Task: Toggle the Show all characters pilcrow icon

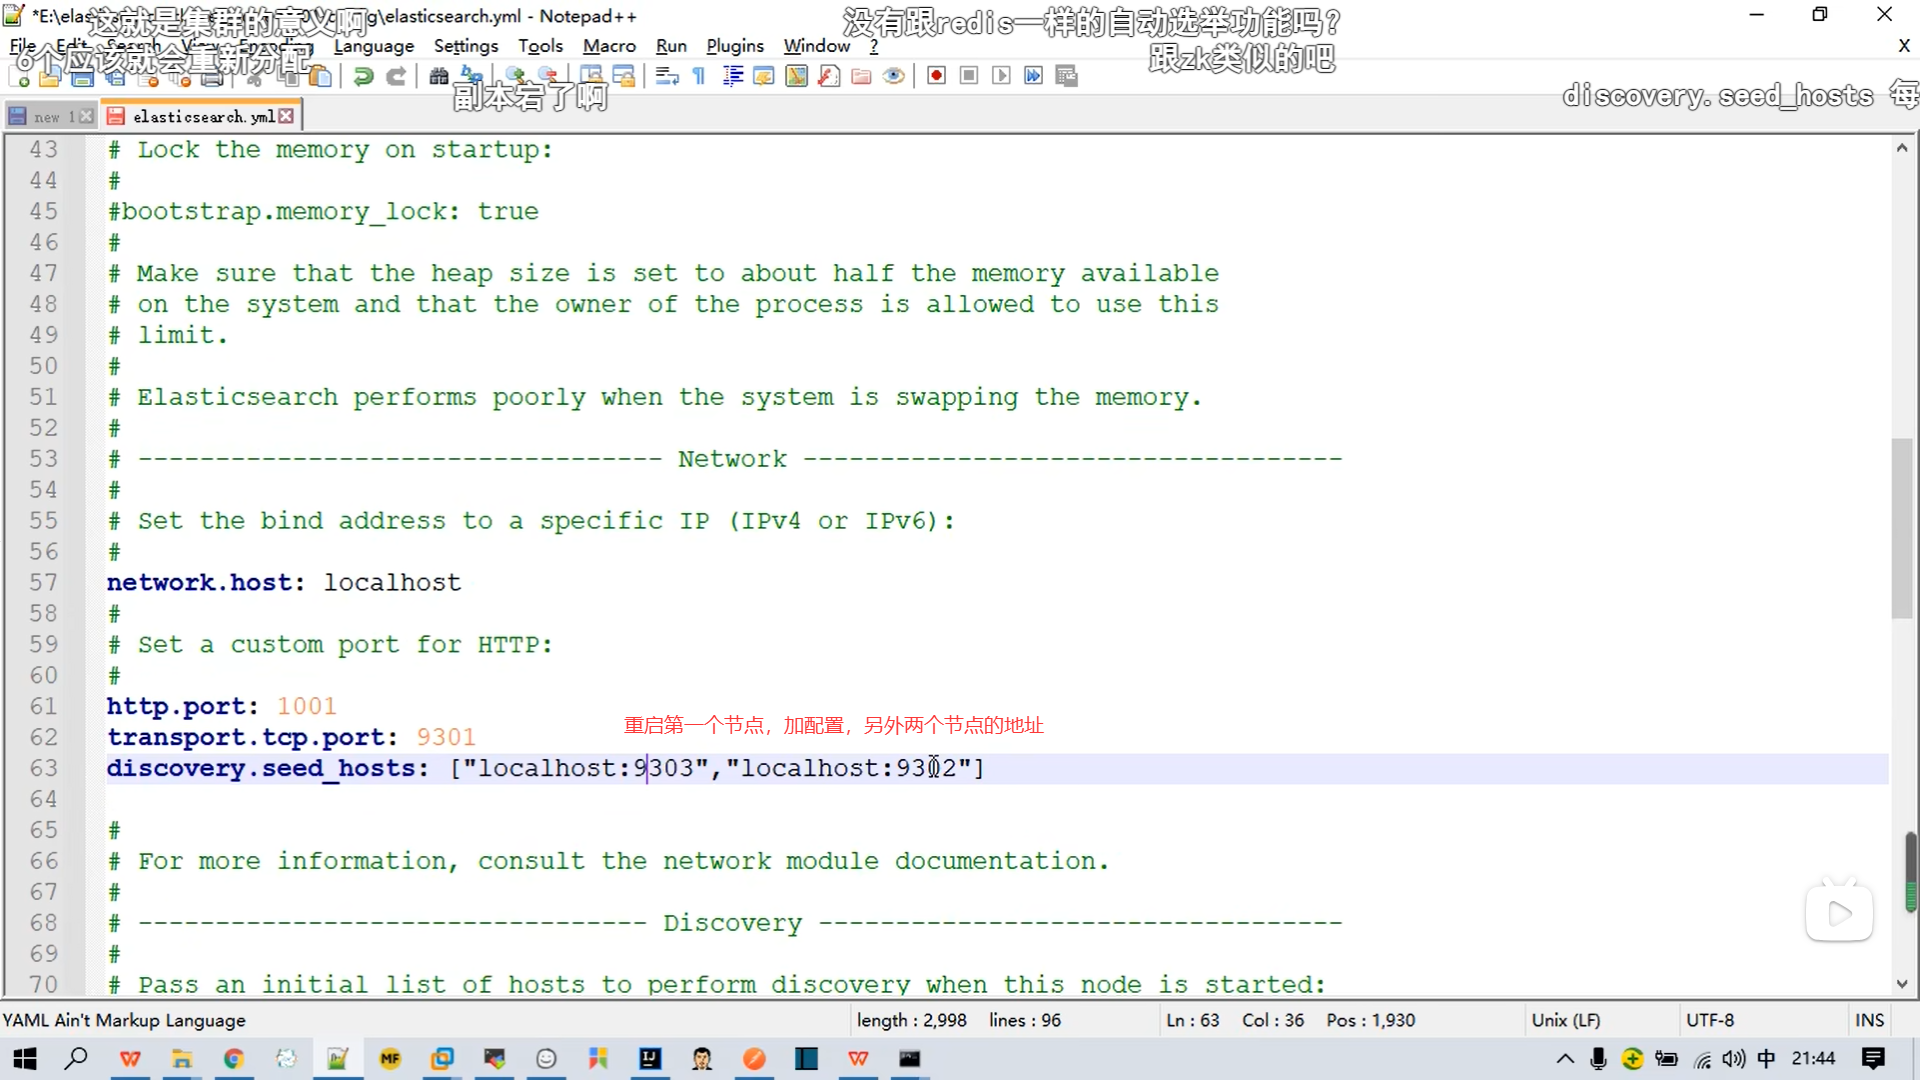Action: point(699,76)
